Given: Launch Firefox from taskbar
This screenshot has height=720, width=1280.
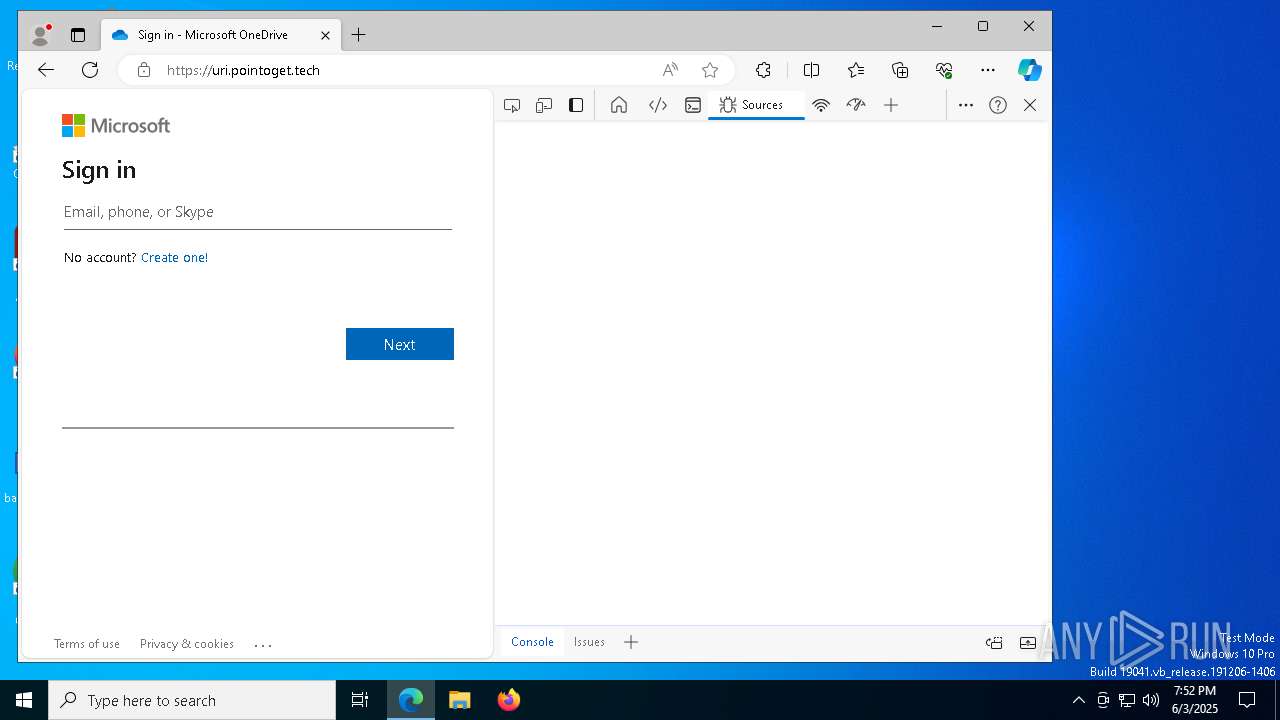Looking at the screenshot, I should (509, 700).
